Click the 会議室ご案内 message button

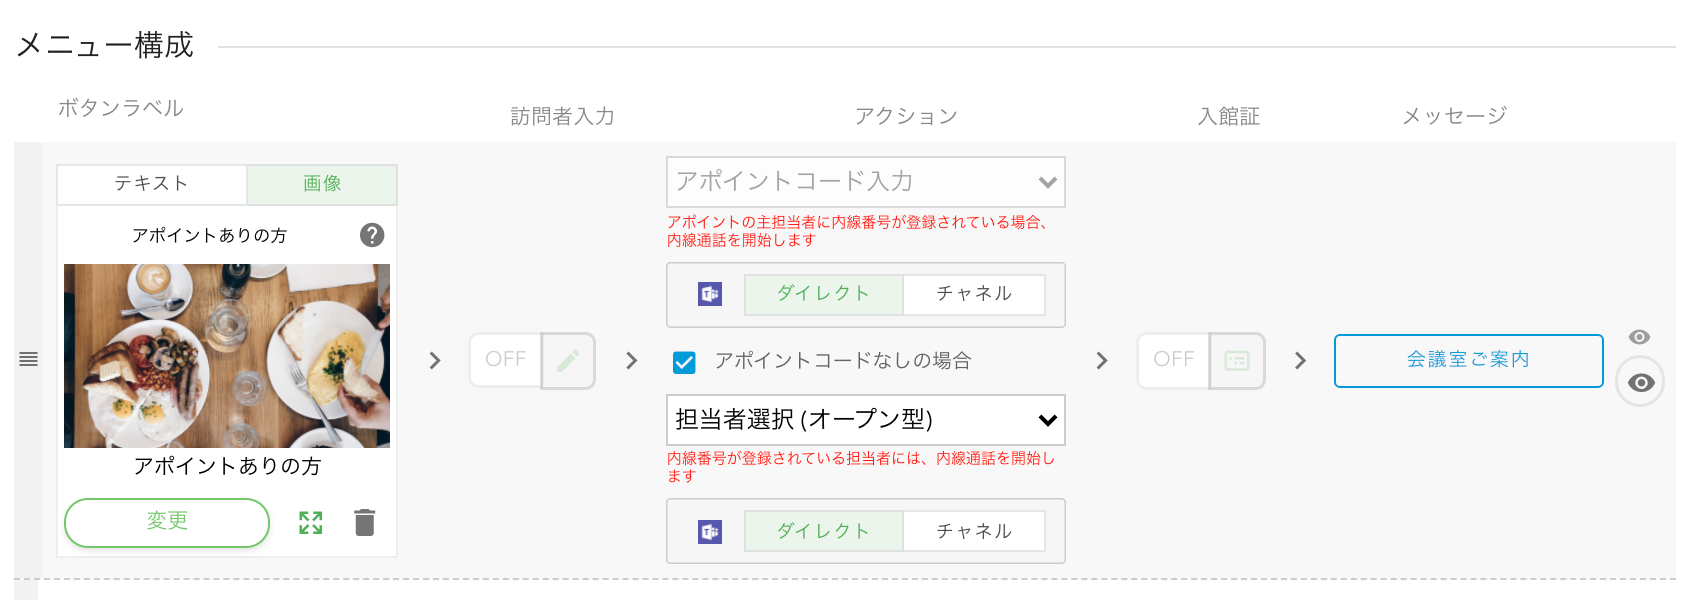1468,360
